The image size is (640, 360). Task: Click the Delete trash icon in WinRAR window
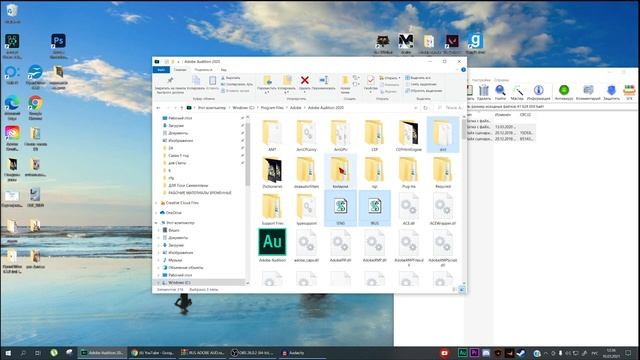click(484, 90)
